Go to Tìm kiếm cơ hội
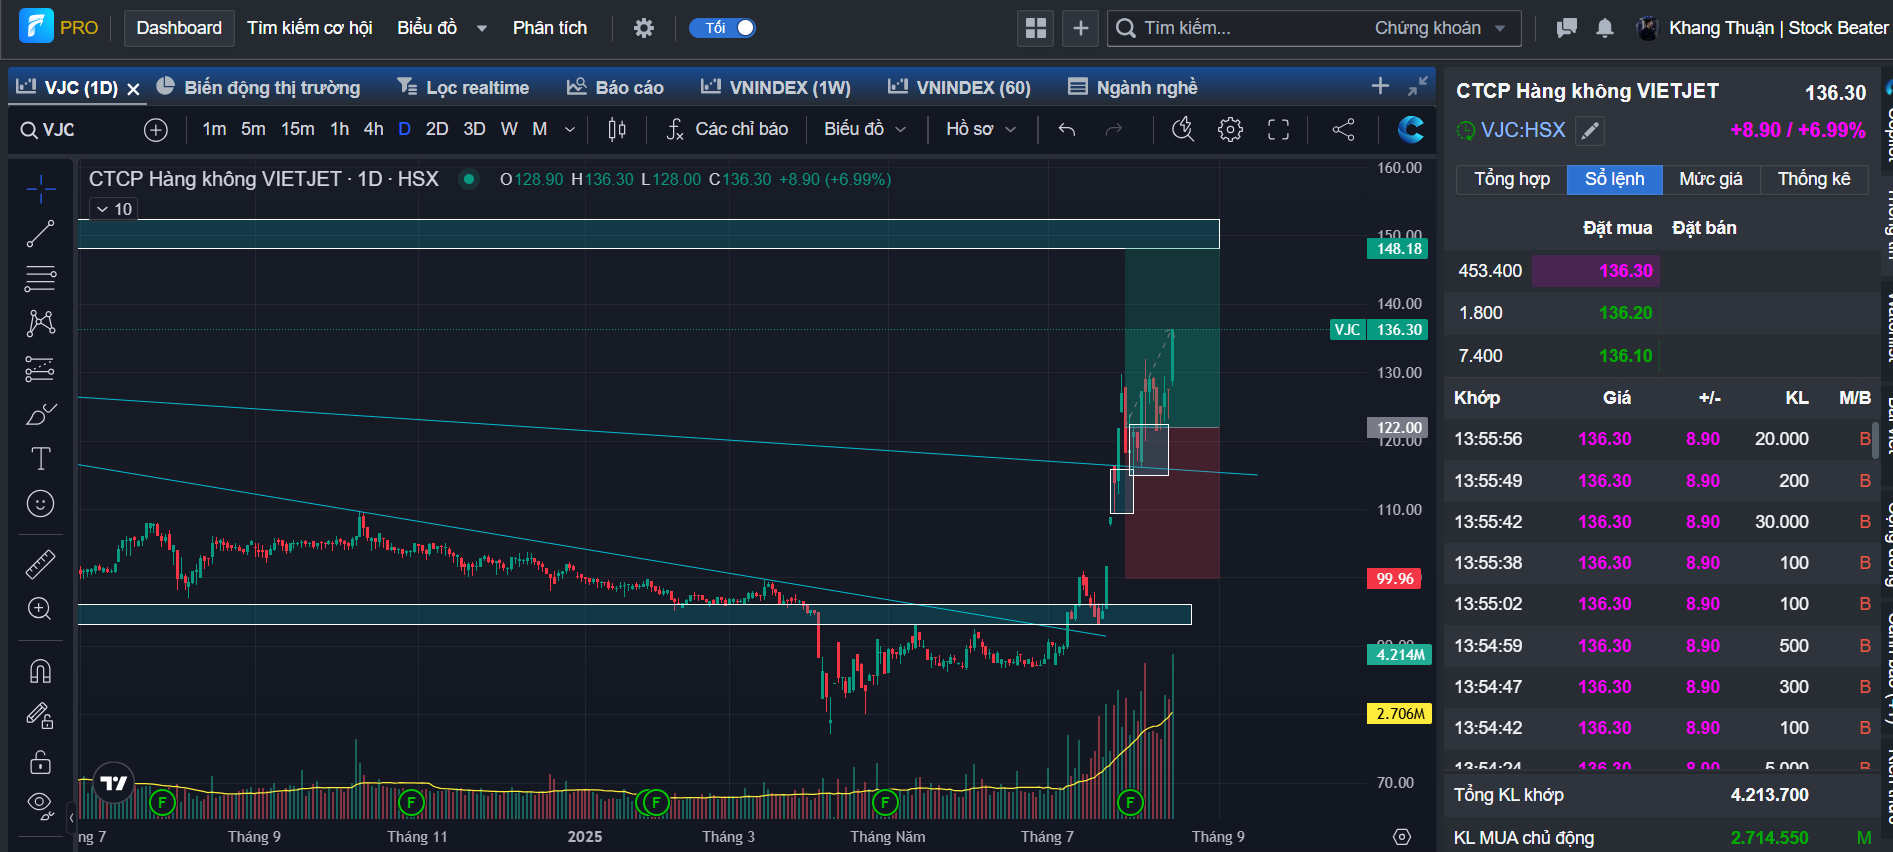Screen dimensions: 1893x852 (x=310, y=28)
